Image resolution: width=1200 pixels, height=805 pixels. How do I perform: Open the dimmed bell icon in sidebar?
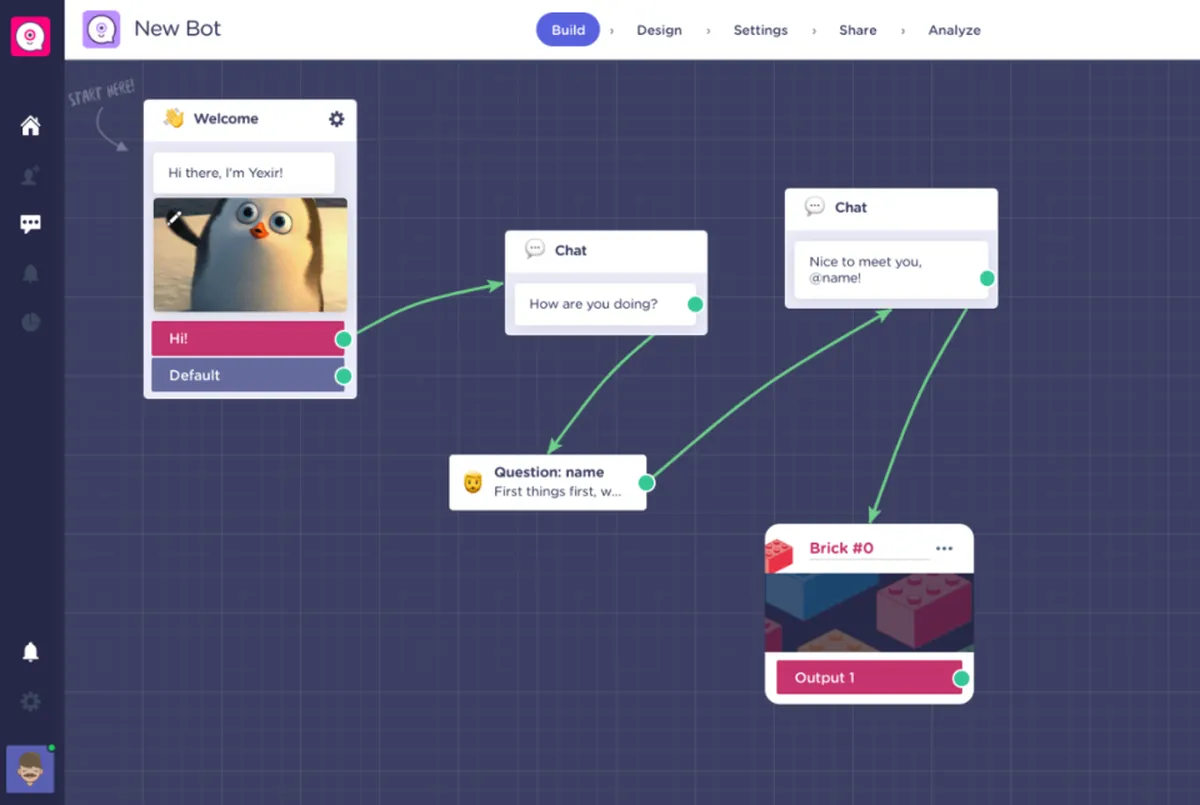[31, 273]
